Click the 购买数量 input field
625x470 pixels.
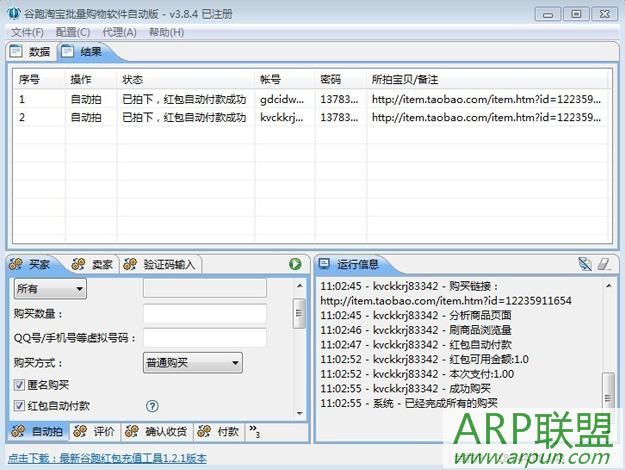[205, 314]
